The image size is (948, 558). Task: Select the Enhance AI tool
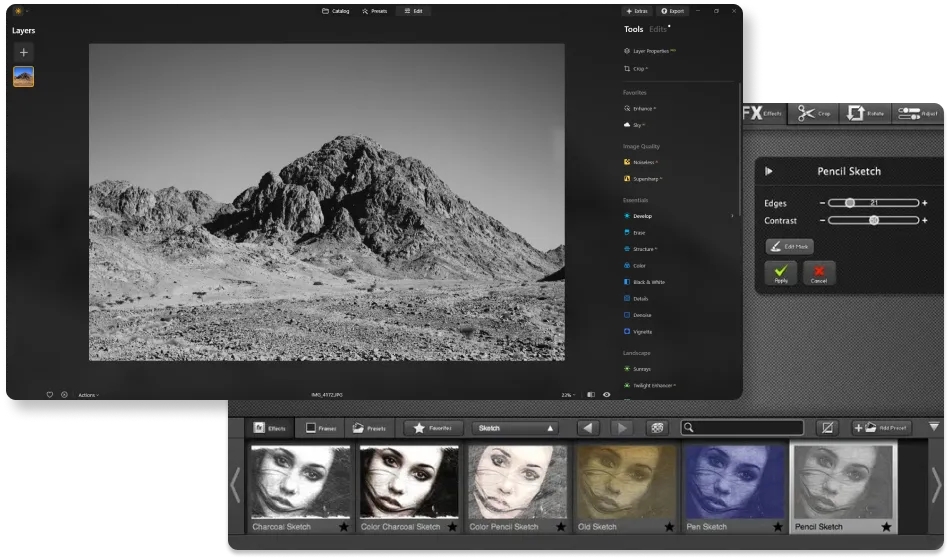pyautogui.click(x=640, y=108)
